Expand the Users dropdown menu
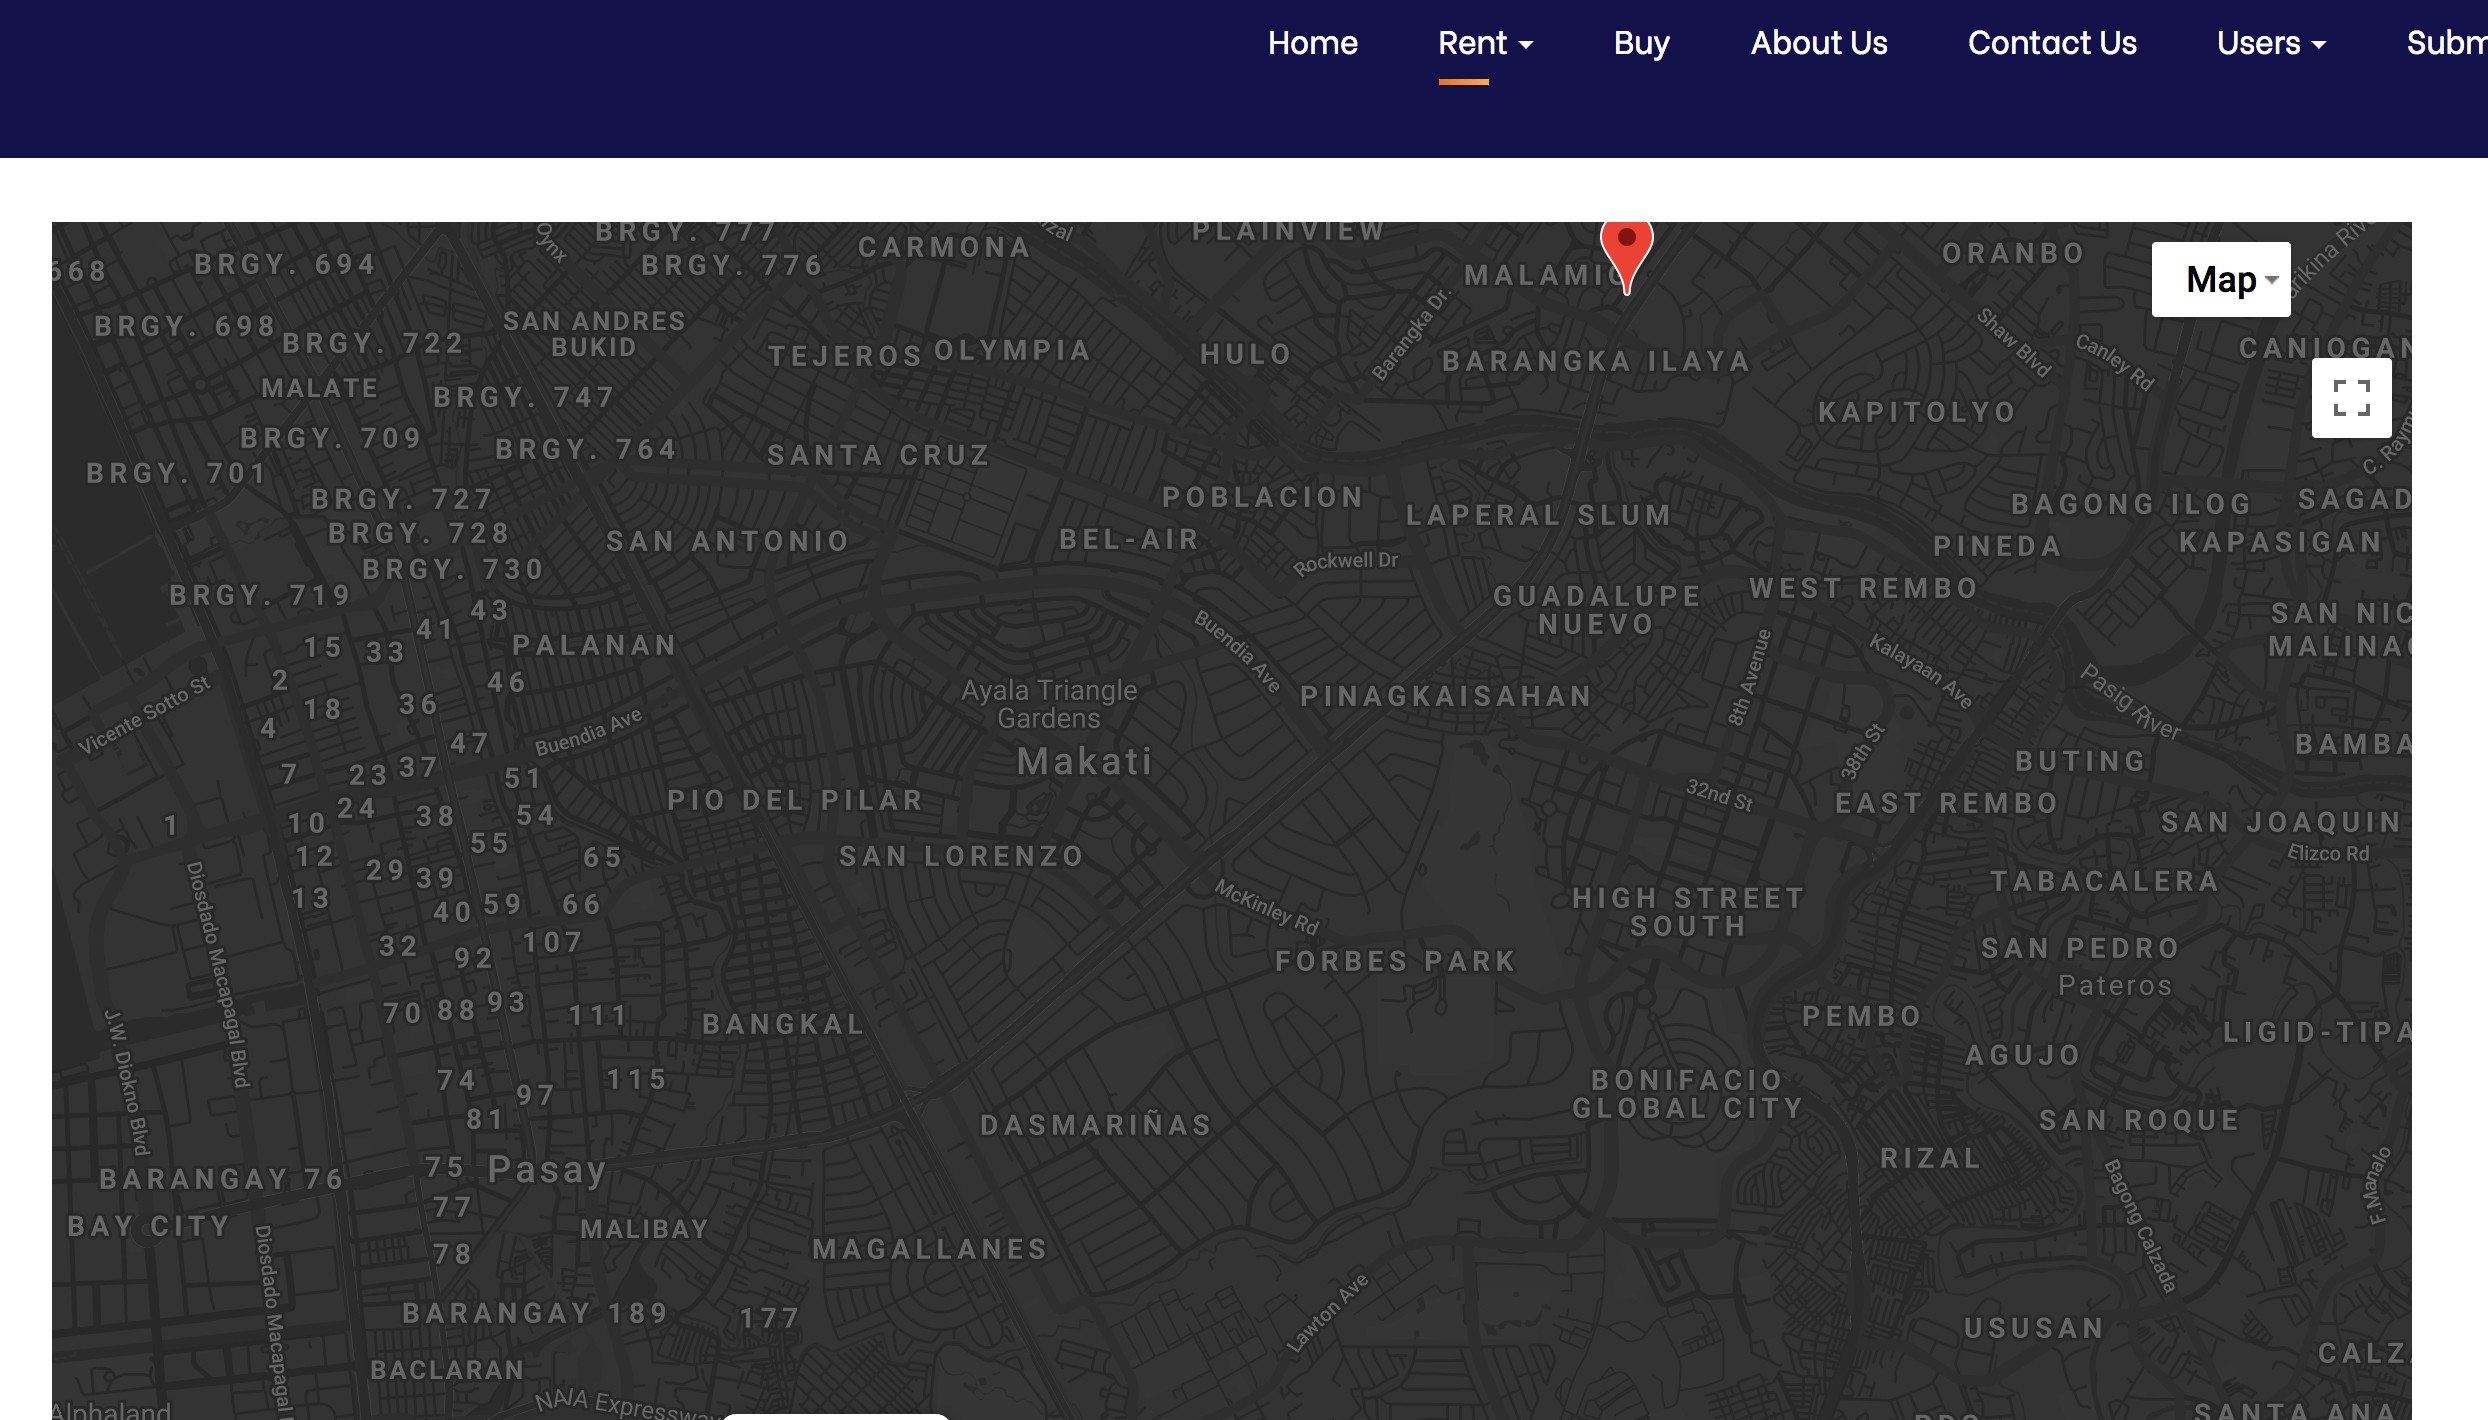Viewport: 2488px width, 1420px height. tap(2271, 43)
